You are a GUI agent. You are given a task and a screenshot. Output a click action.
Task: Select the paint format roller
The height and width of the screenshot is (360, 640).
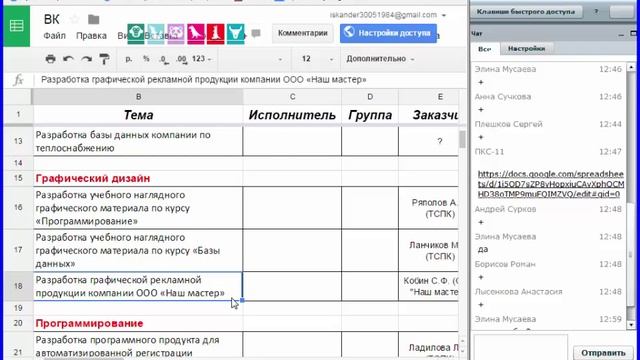tap(104, 59)
